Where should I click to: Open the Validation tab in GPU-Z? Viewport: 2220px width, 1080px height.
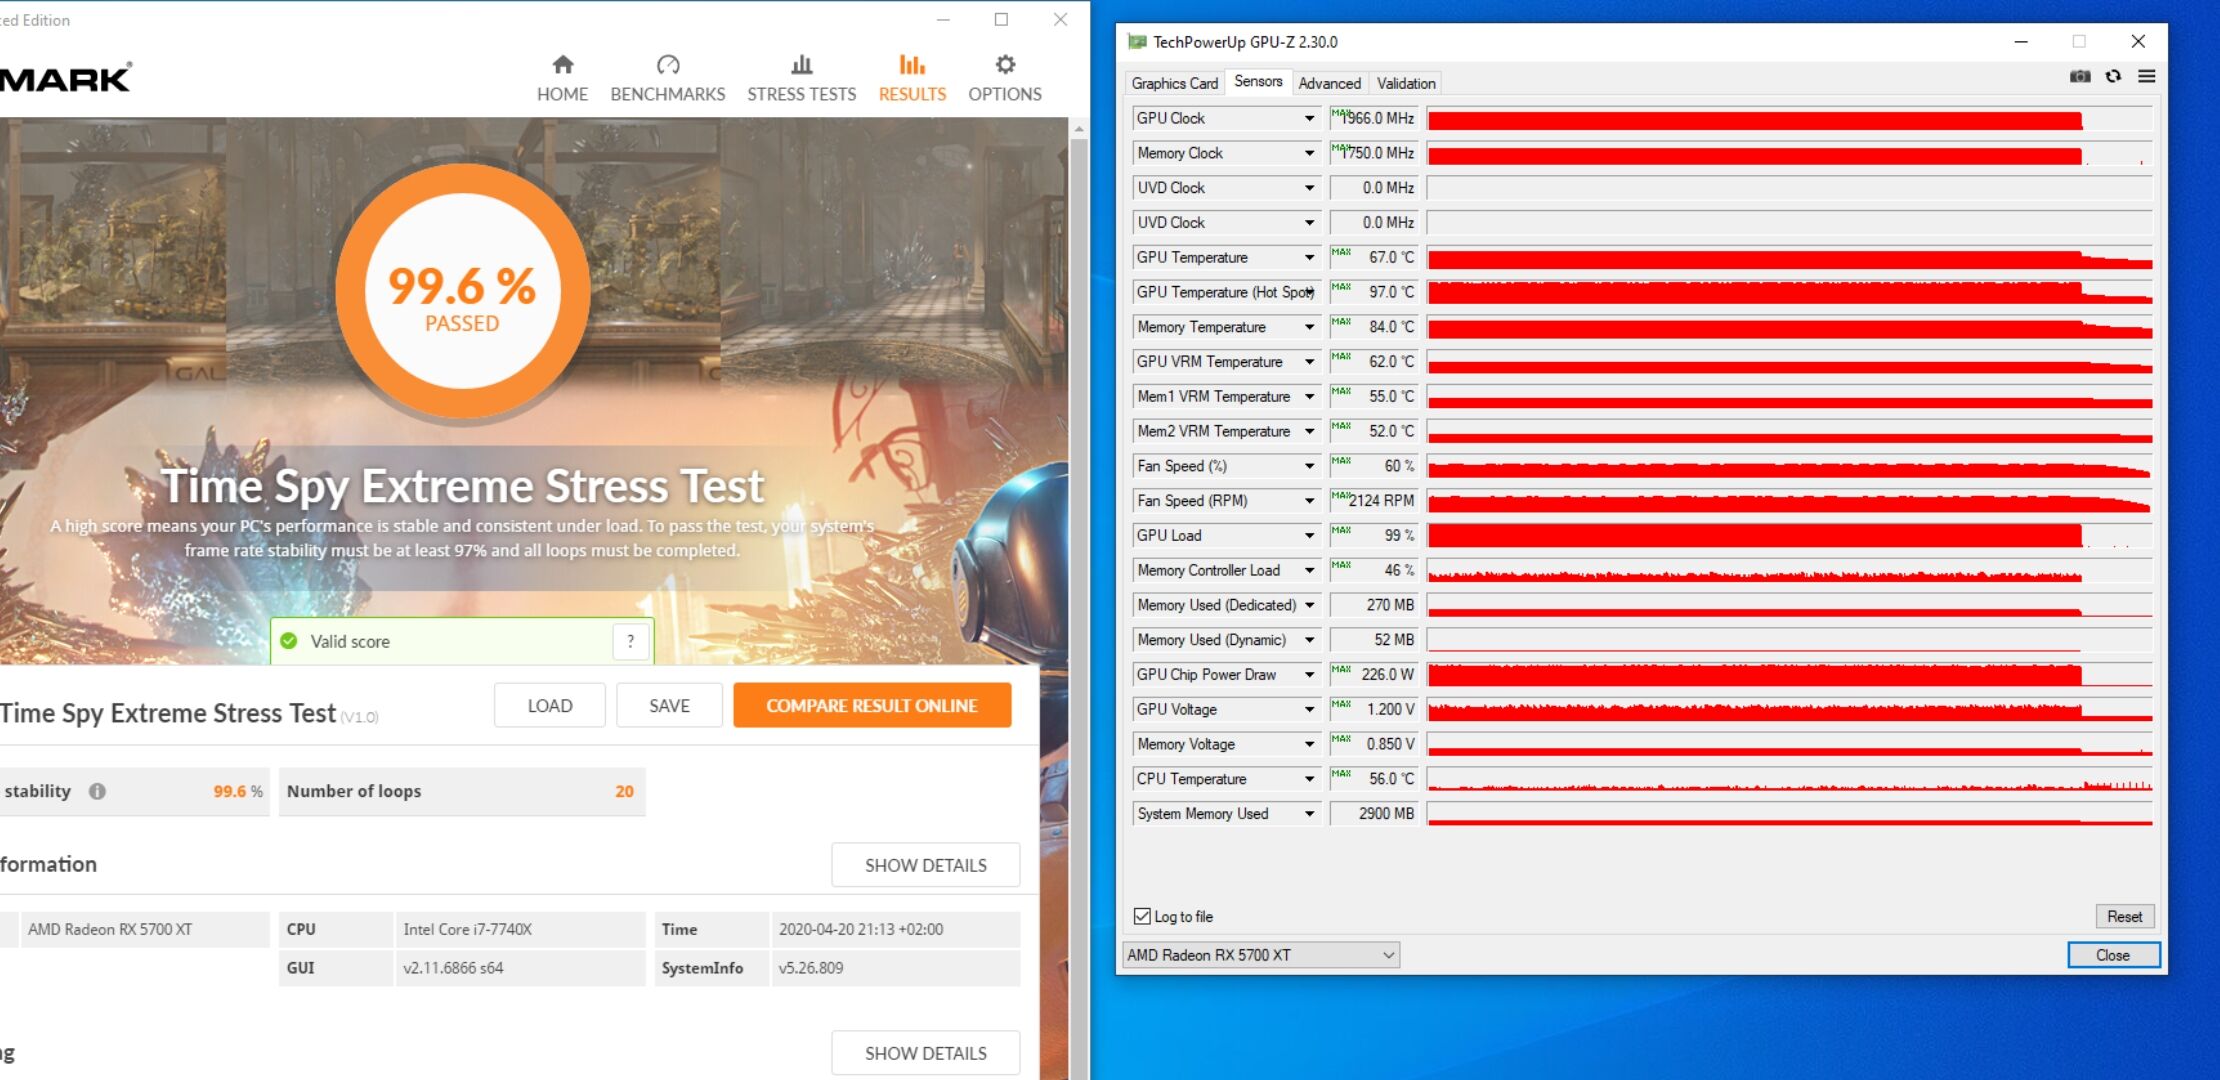(x=1406, y=83)
